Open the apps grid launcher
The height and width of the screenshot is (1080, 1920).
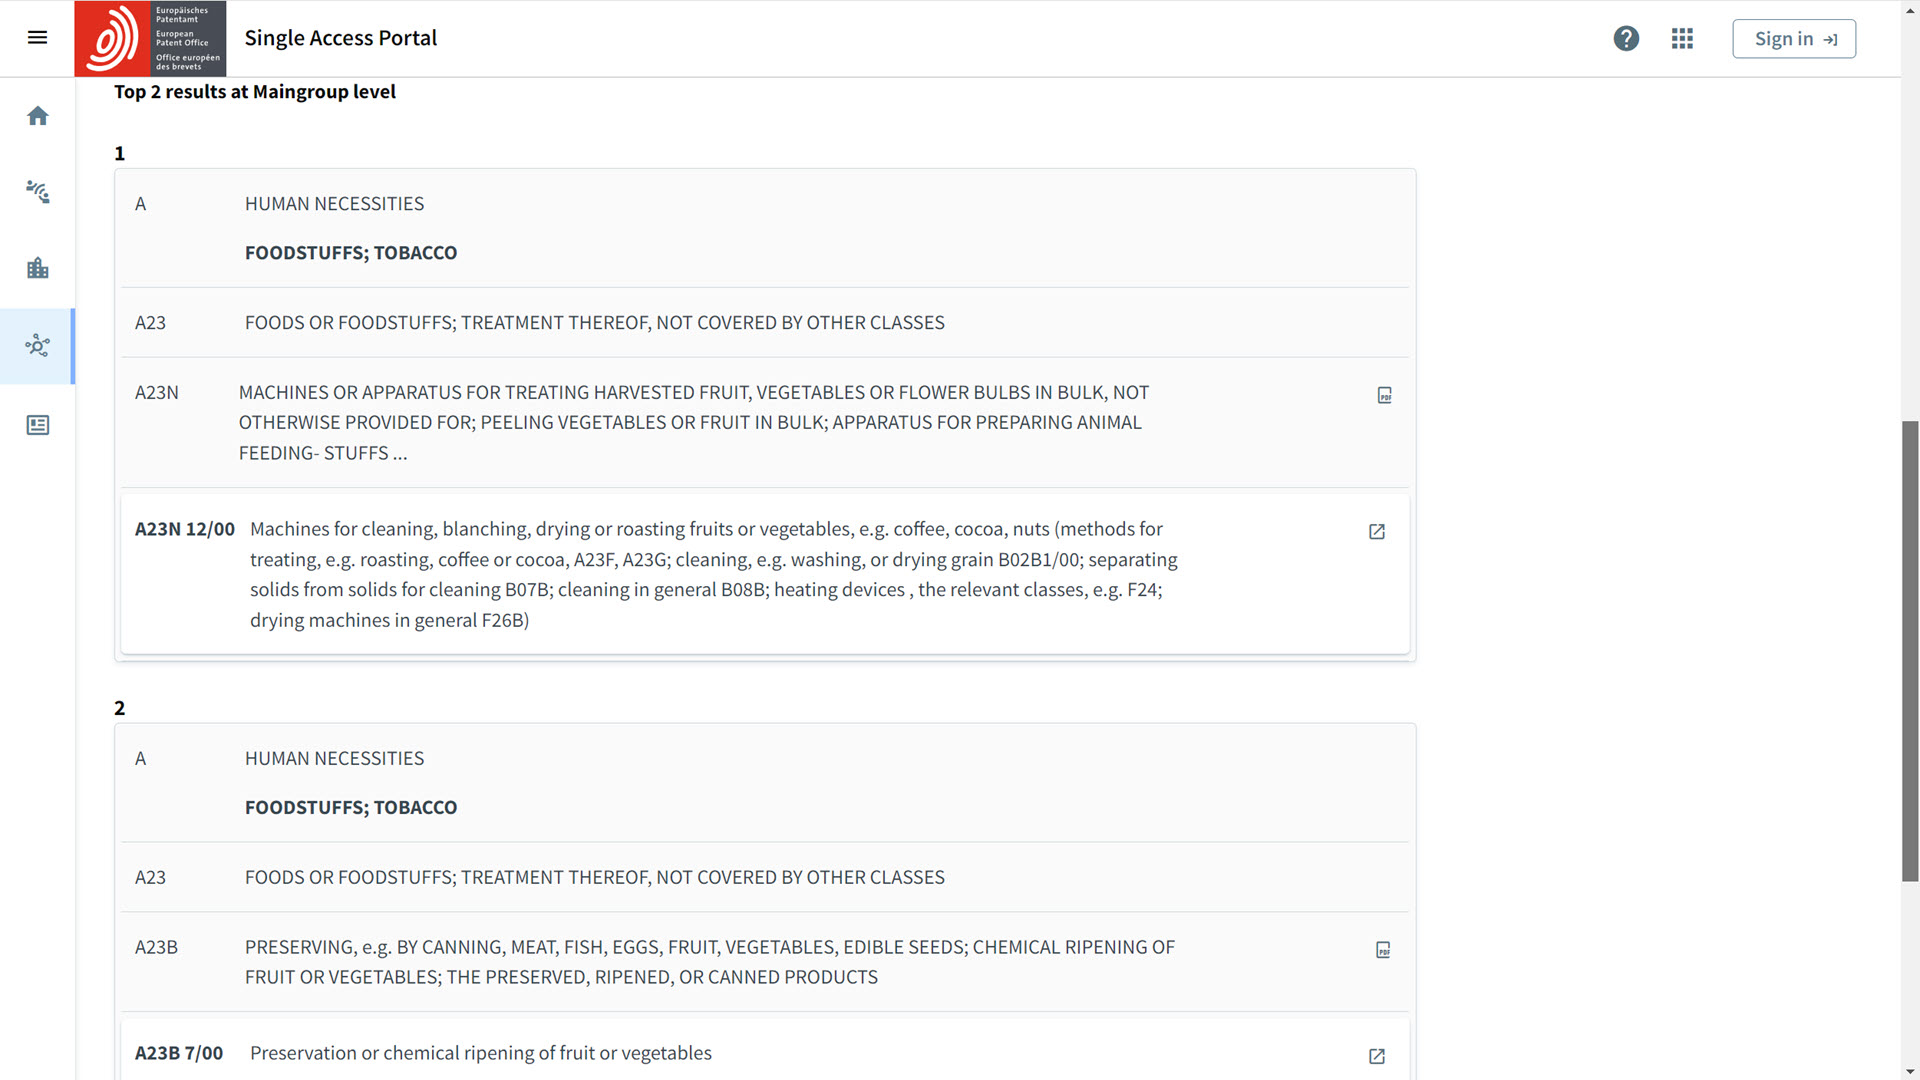1682,38
